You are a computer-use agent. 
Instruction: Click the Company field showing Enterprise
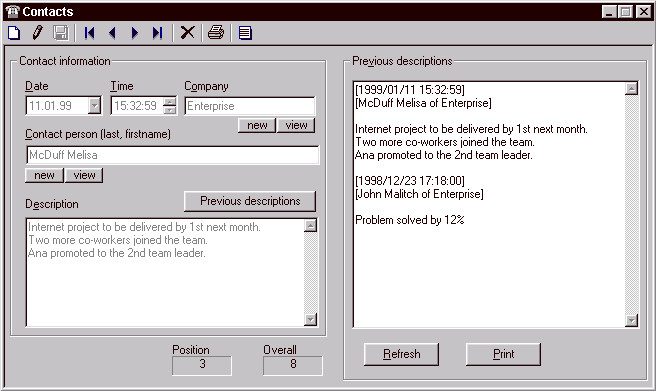point(249,106)
